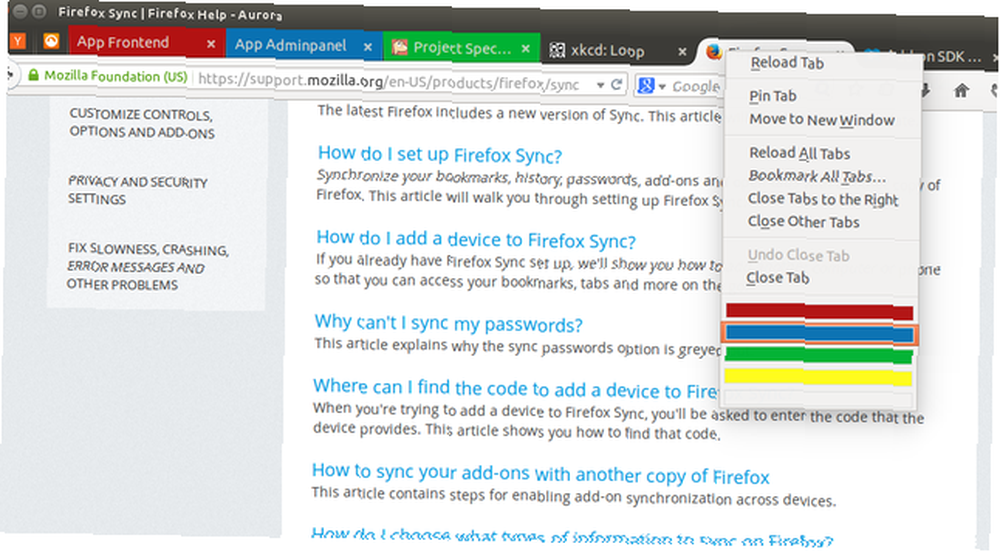
Task: Switch to the App Adminpanel tab
Action: pyautogui.click(x=304, y=45)
